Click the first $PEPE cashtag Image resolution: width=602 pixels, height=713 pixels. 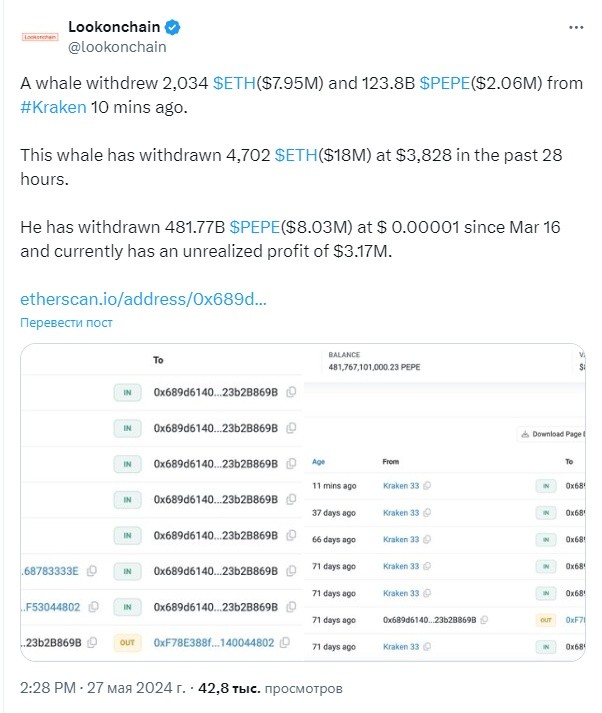pos(444,83)
